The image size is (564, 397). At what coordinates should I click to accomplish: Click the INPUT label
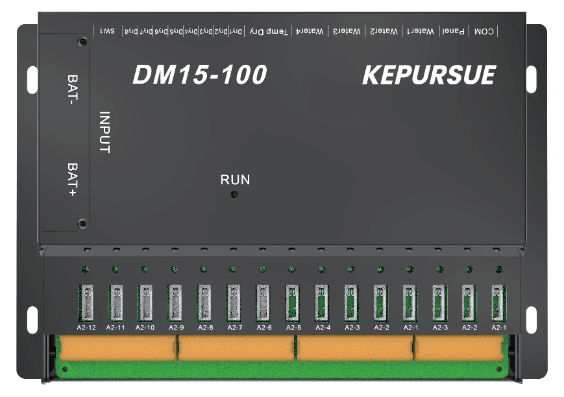coord(105,132)
